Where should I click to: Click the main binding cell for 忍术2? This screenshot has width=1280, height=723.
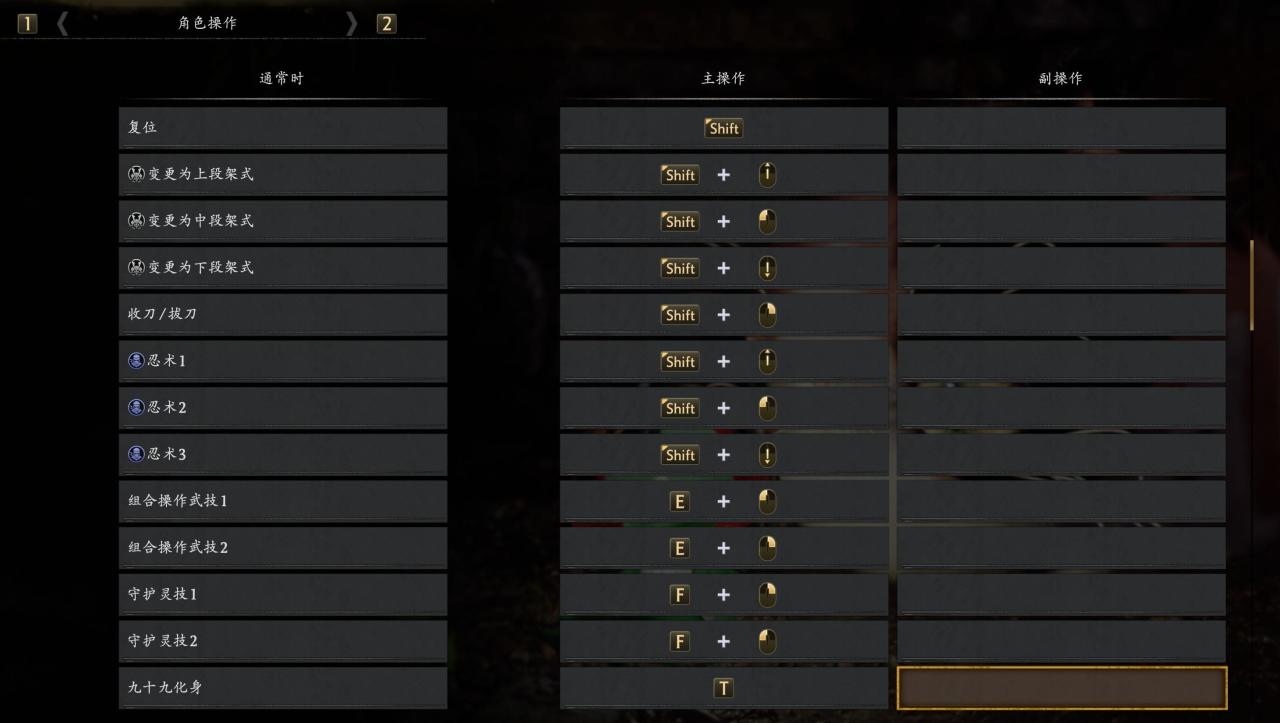pyautogui.click(x=724, y=408)
